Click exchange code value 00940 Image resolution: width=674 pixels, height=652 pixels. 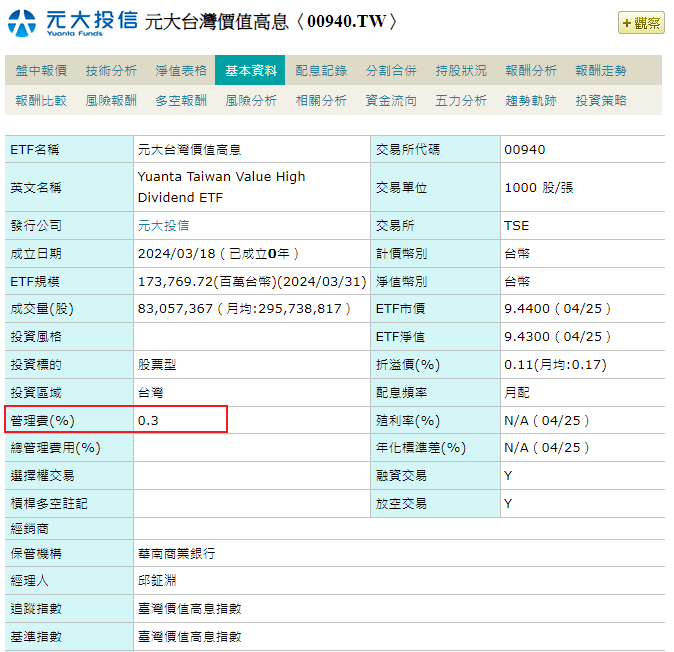point(524,150)
